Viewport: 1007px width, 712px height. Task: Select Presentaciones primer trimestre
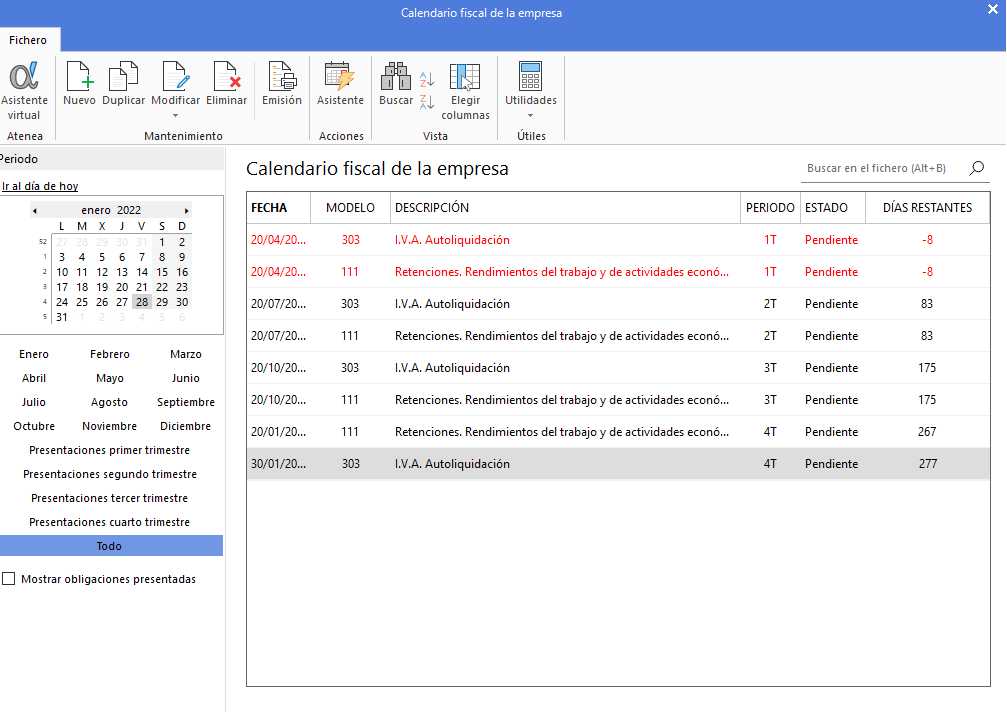point(109,450)
